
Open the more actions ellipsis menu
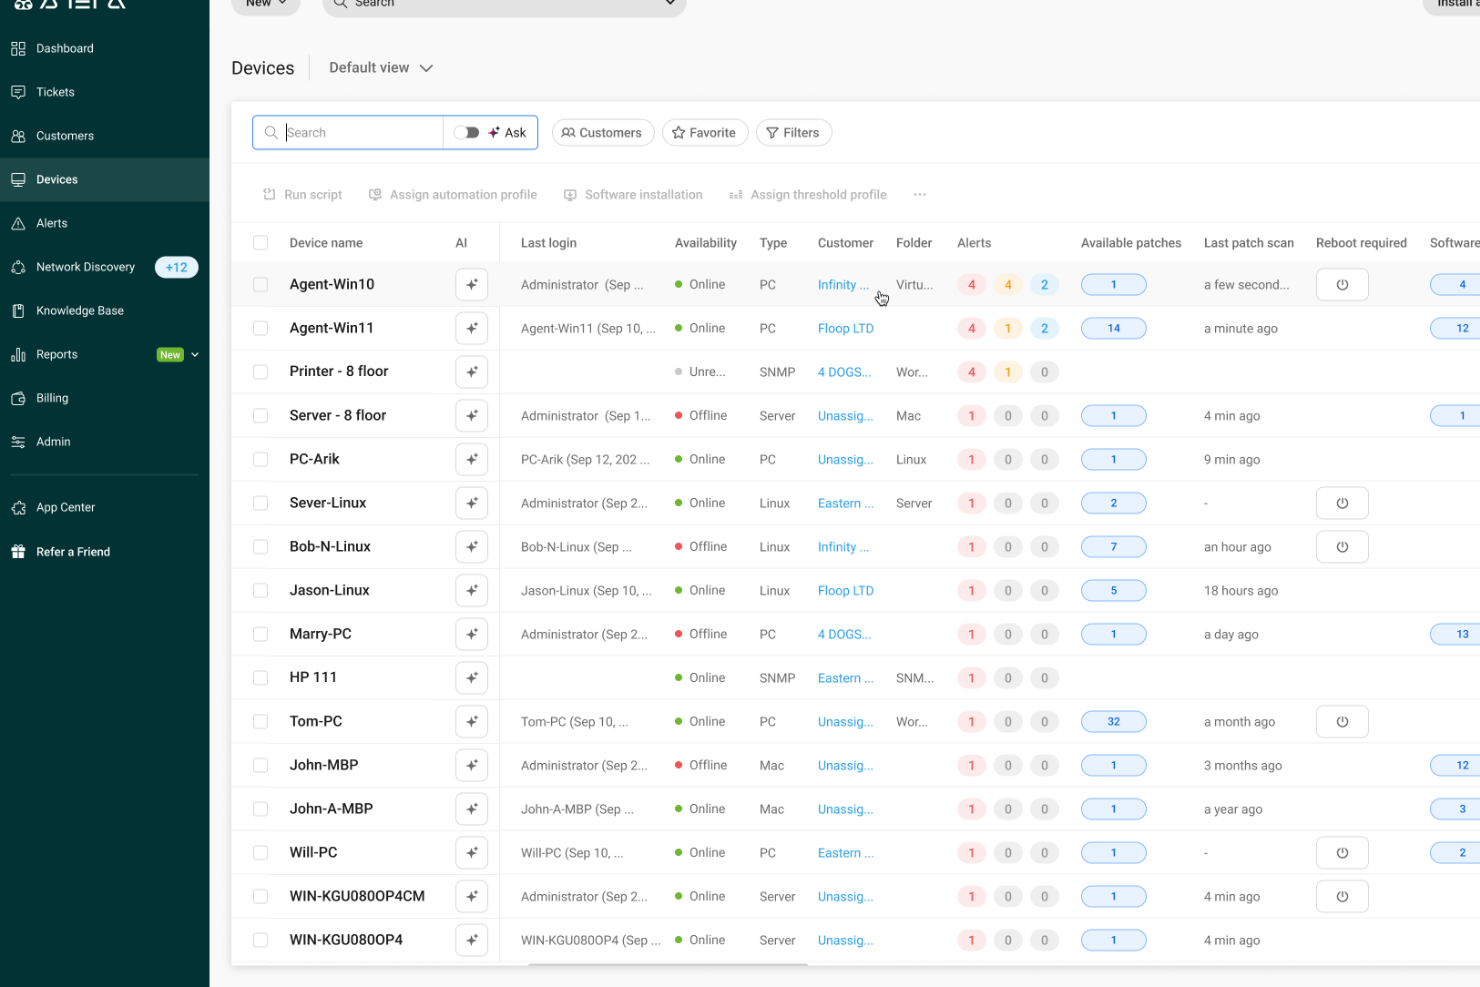point(919,194)
